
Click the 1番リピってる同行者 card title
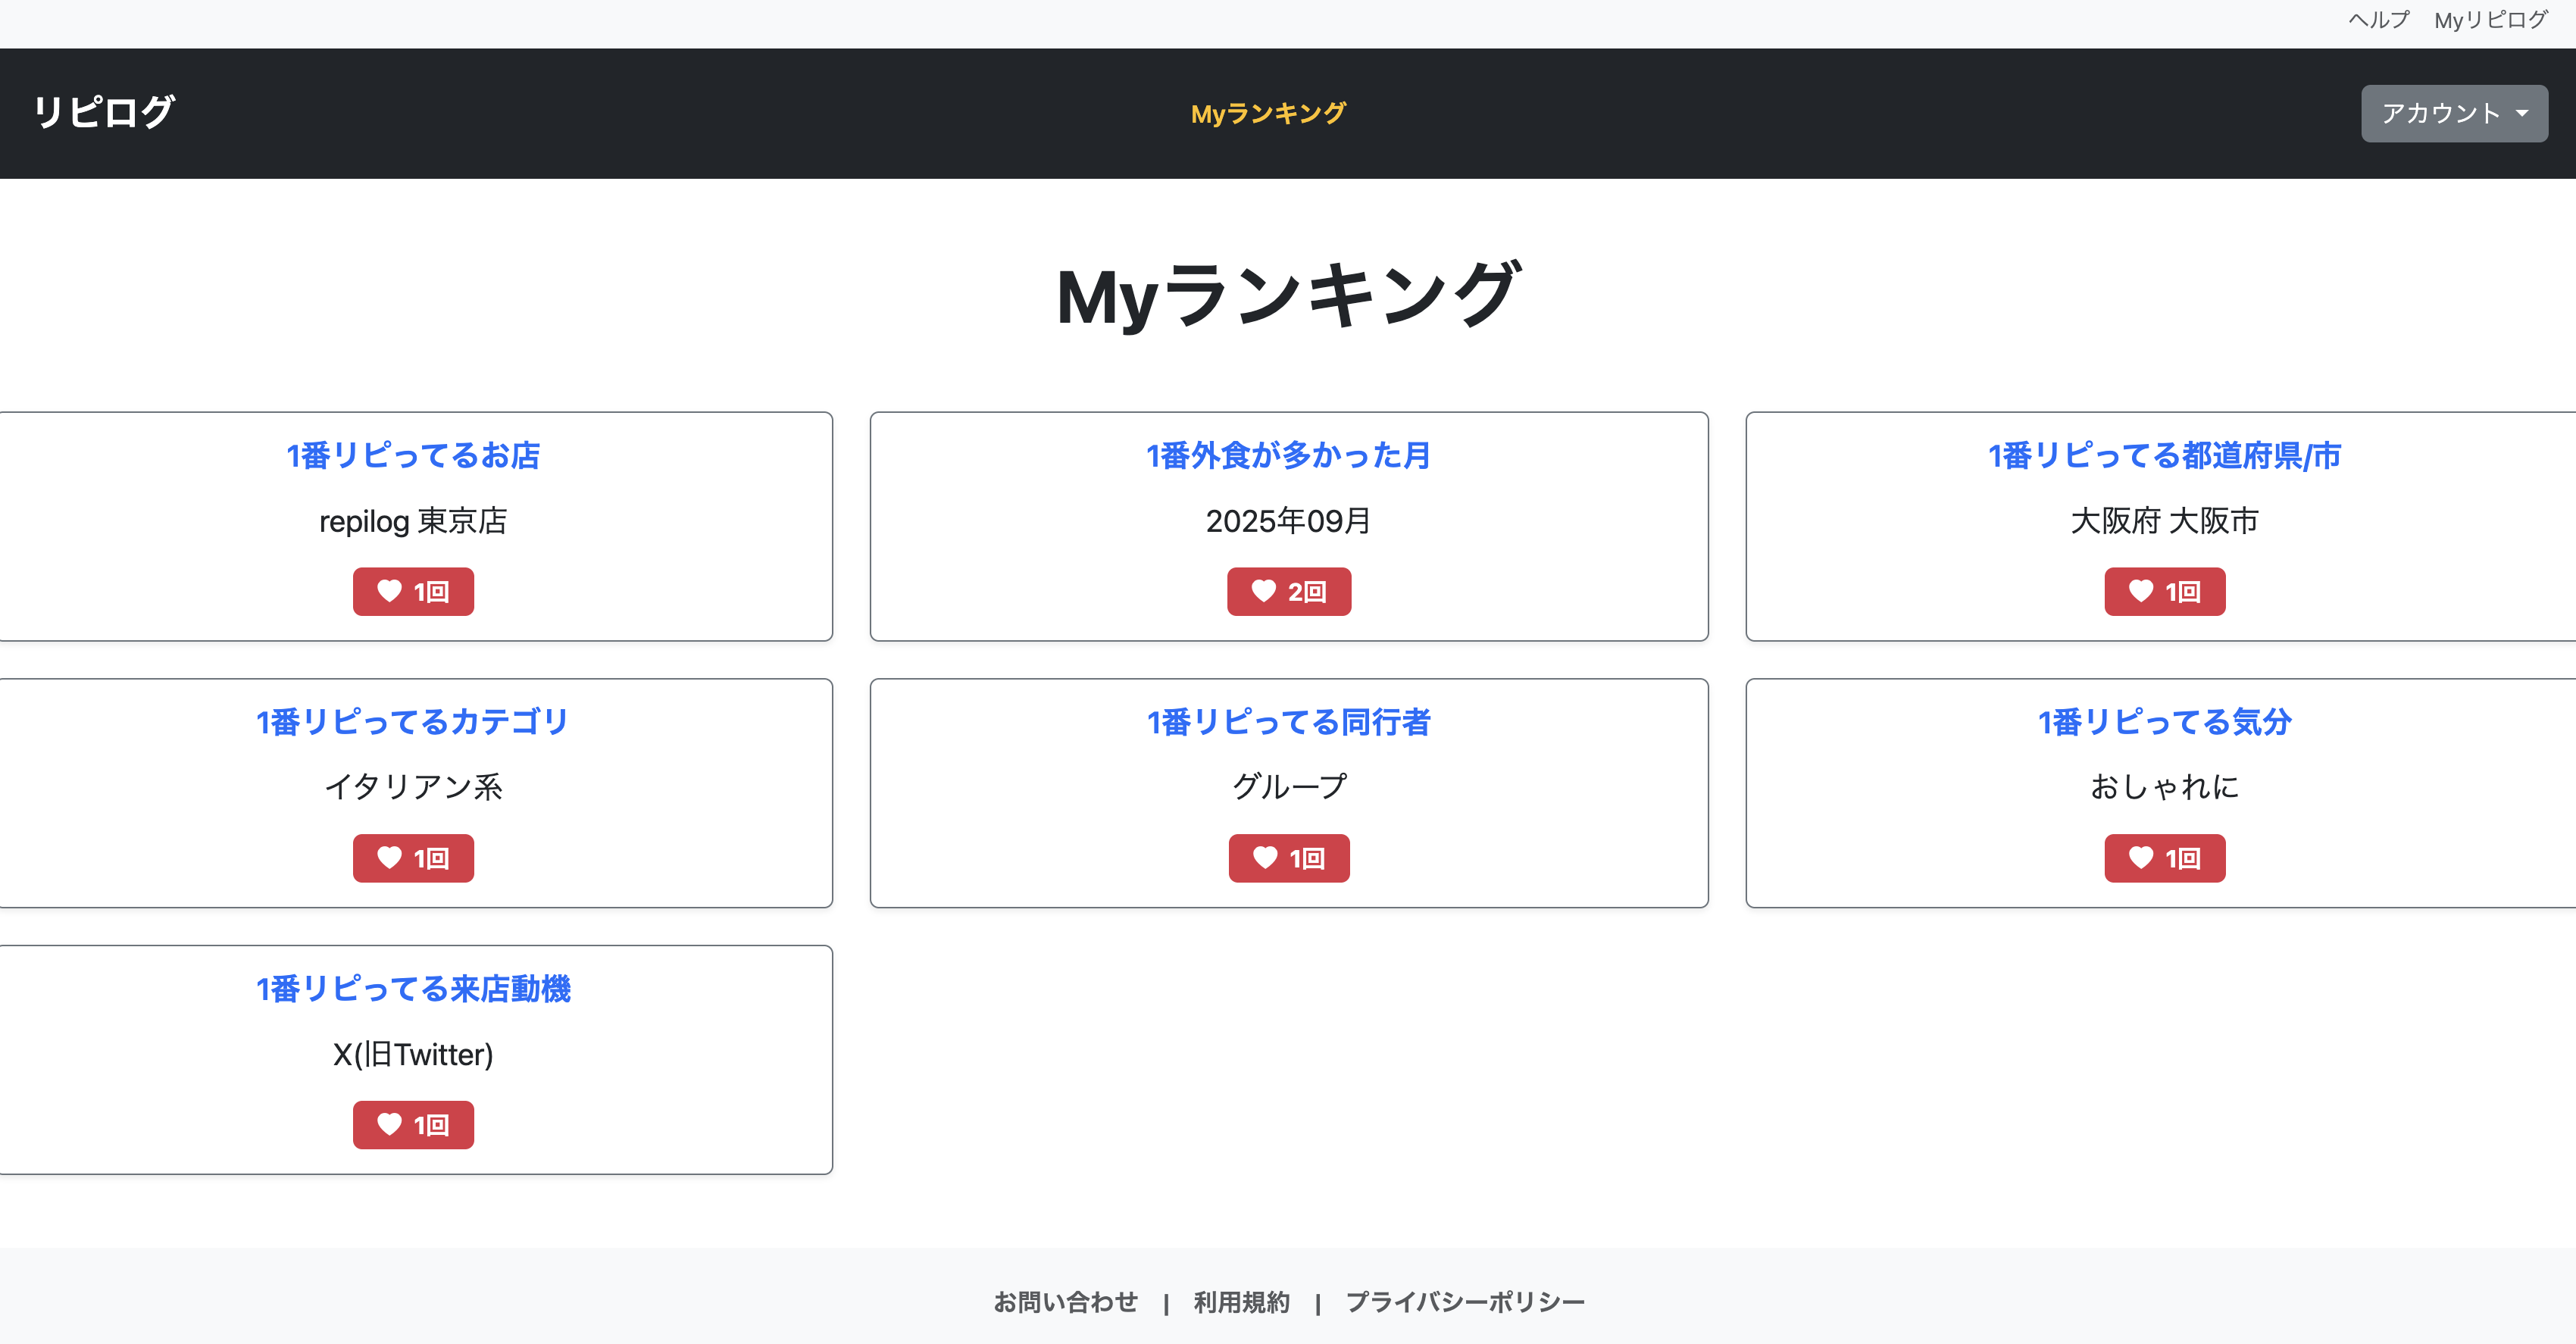(x=1288, y=723)
